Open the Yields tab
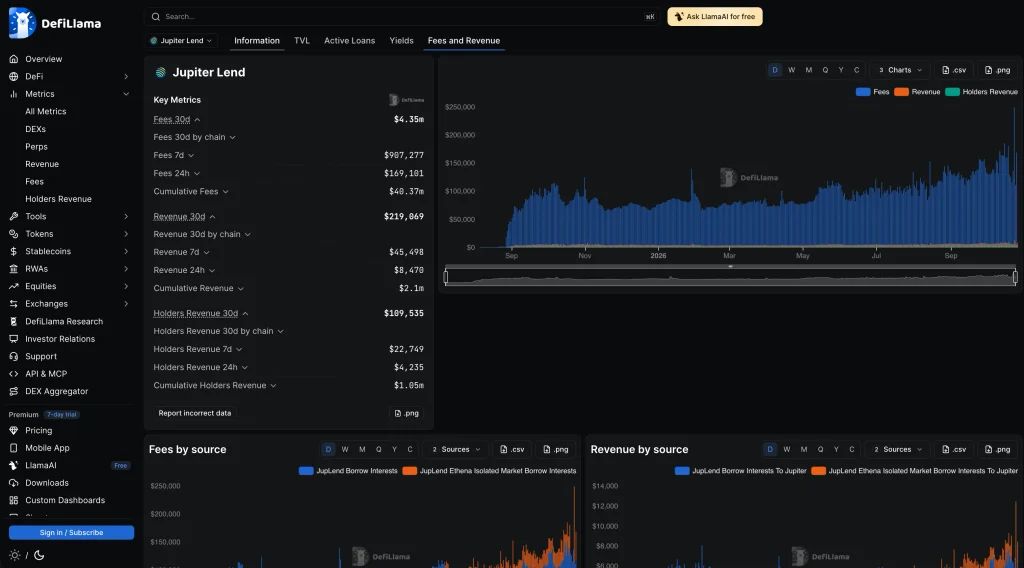 (401, 40)
